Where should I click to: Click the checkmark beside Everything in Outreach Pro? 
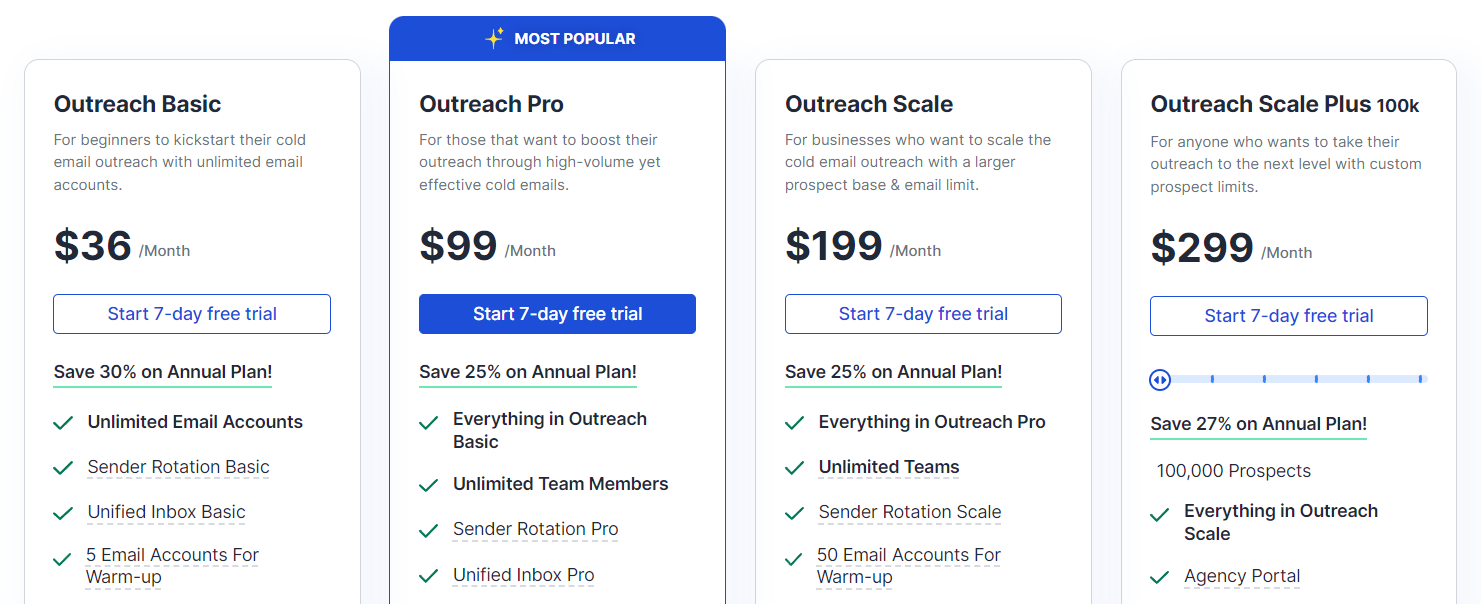point(794,422)
